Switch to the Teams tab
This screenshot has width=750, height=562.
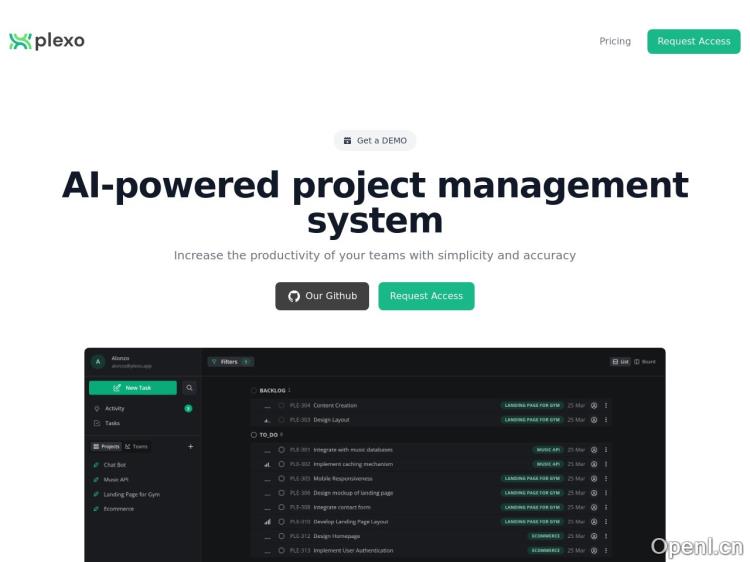click(x=136, y=447)
